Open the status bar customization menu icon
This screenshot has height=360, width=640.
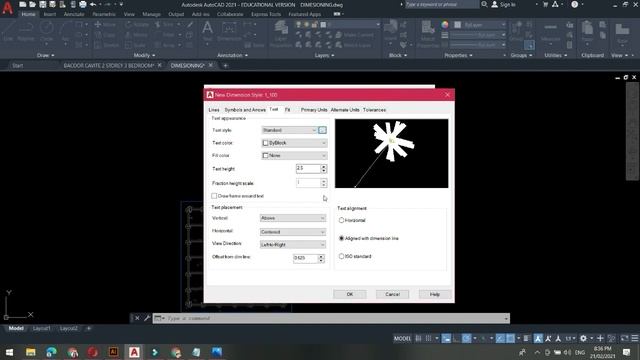click(x=635, y=338)
